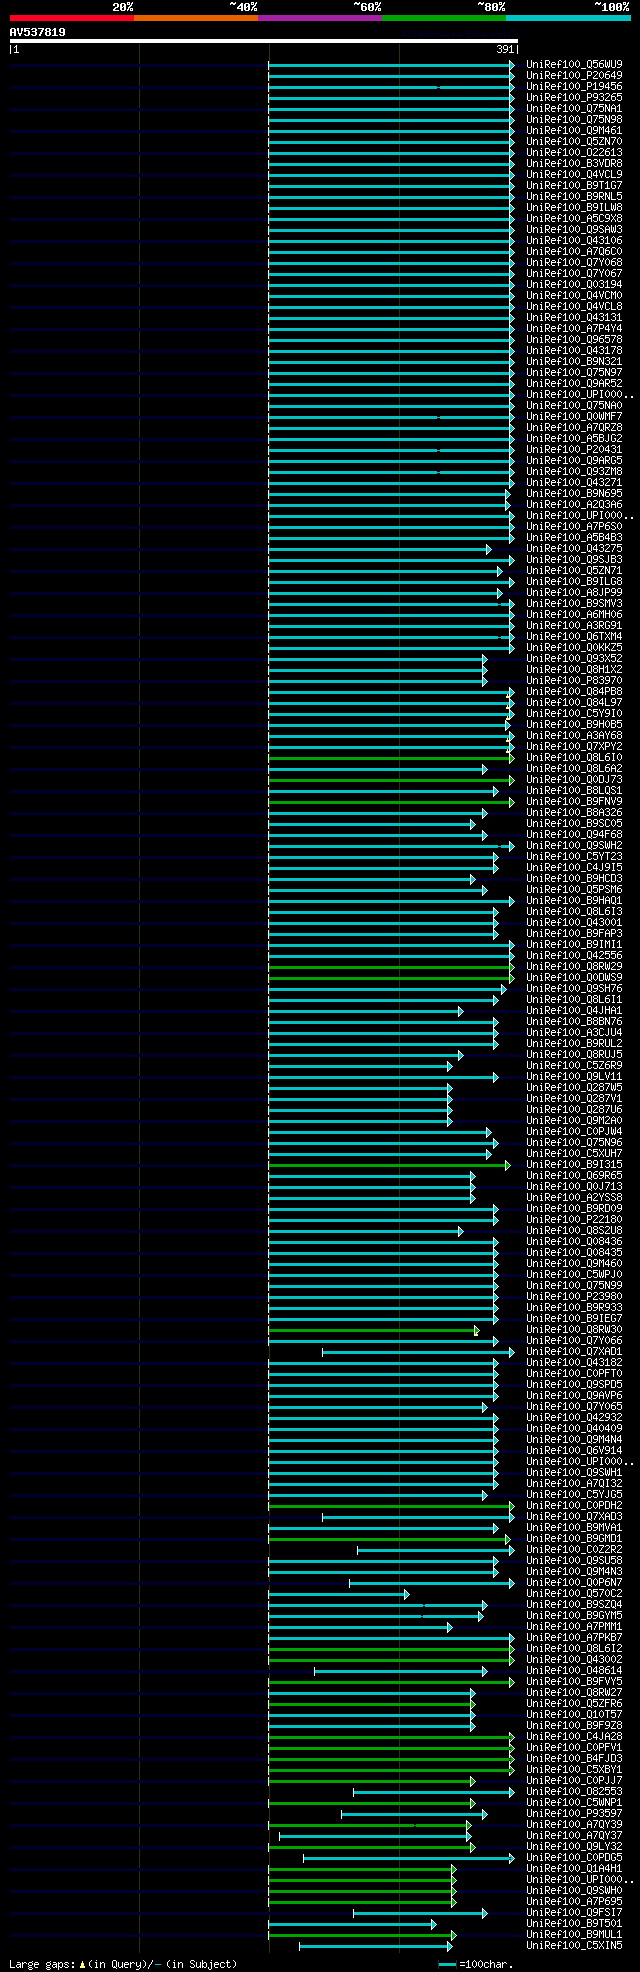Select subject UniRef100_Q4JHA1
The image size is (640, 1972).
[574, 1010]
